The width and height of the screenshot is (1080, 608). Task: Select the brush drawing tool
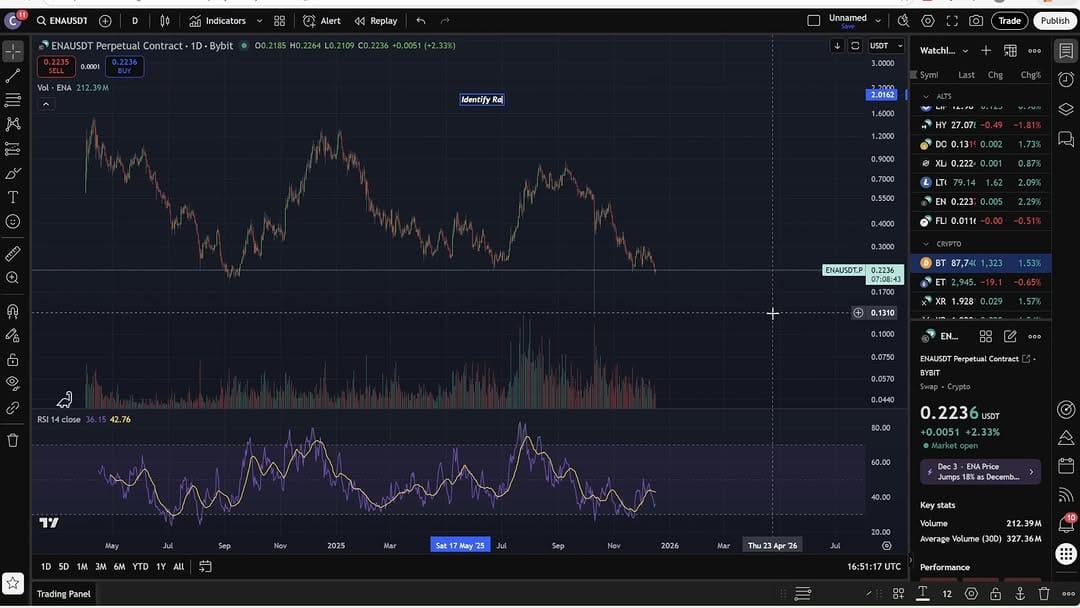tap(12, 173)
